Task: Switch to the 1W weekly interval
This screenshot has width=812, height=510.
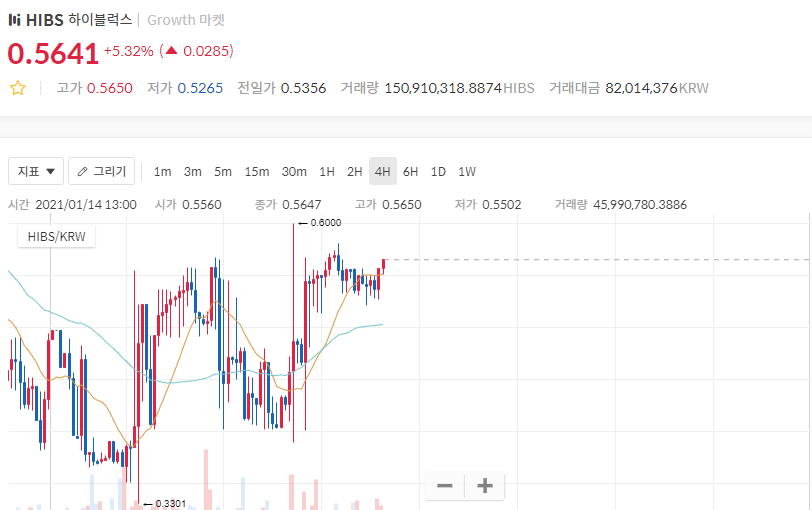Action: [467, 171]
